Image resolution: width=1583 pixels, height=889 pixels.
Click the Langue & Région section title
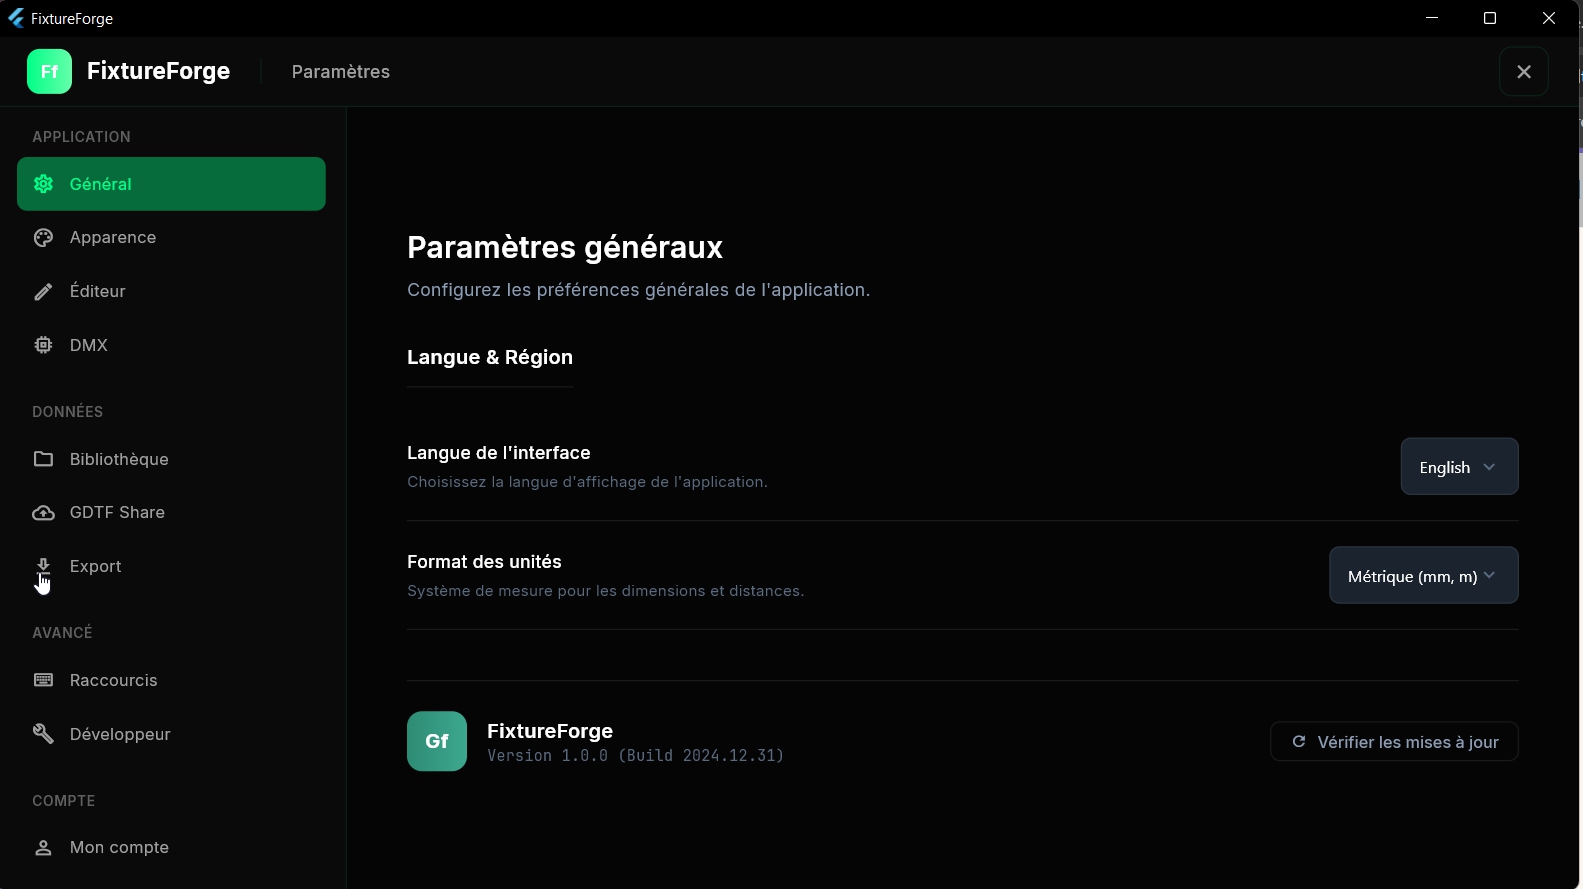point(490,358)
